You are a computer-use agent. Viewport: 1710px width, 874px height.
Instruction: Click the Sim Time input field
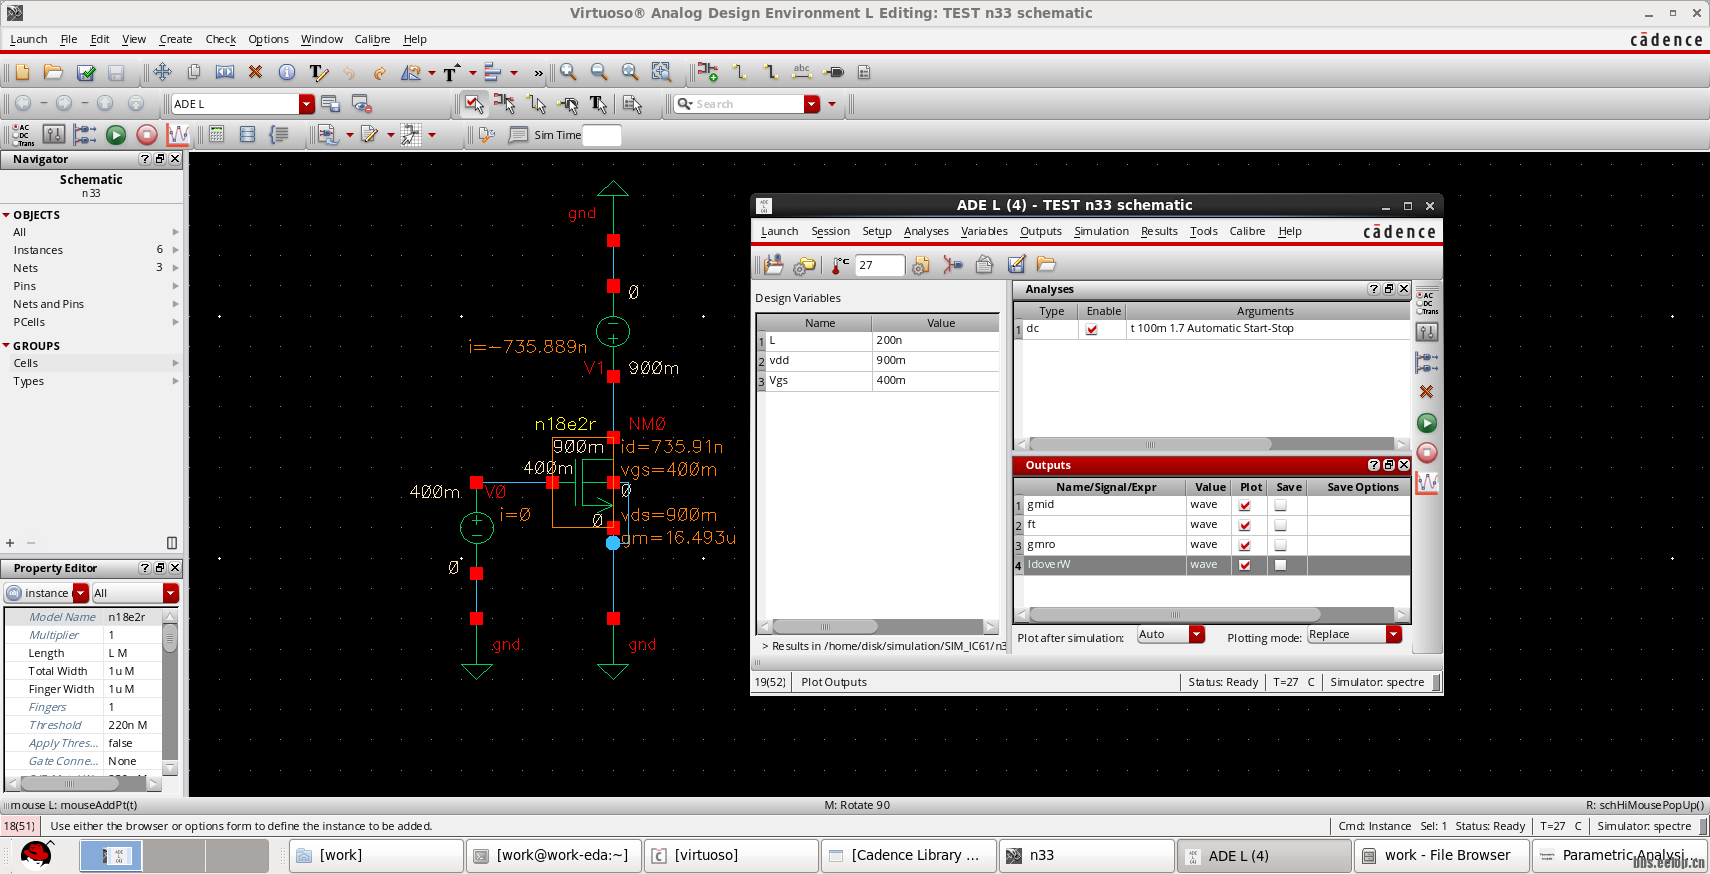pyautogui.click(x=602, y=135)
